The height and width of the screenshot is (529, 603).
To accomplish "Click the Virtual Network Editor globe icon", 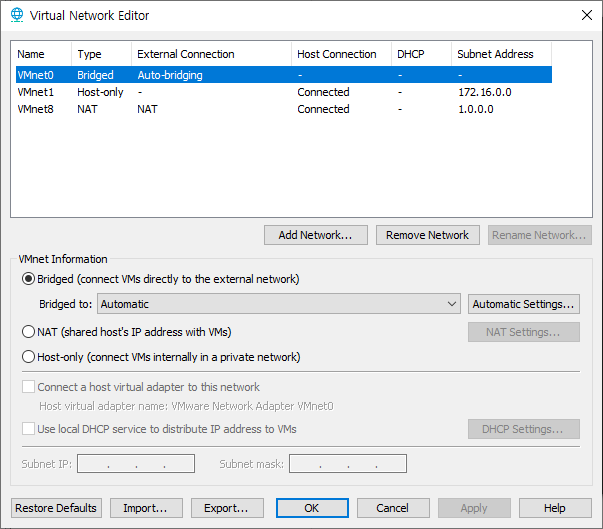I will pyautogui.click(x=17, y=15).
